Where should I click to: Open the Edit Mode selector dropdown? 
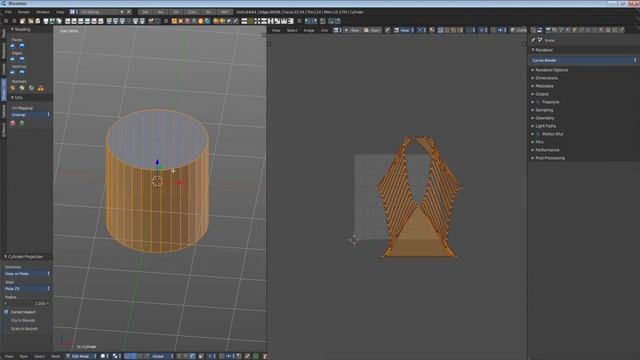click(x=81, y=356)
